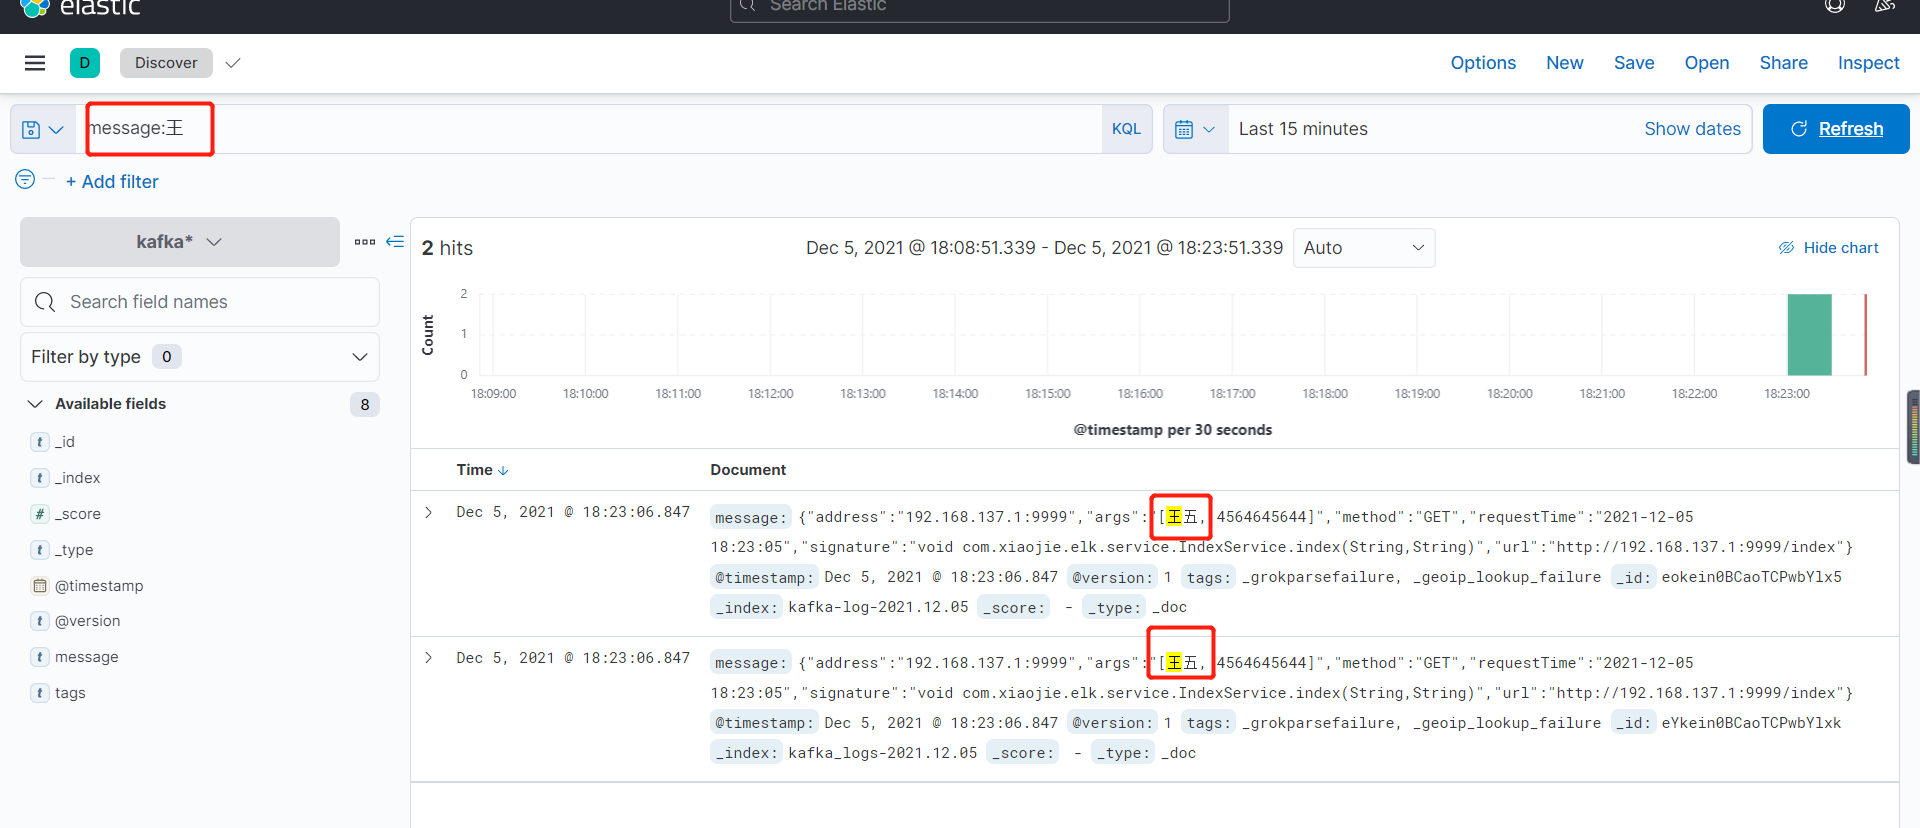Click the filter options circle icon
This screenshot has height=828, width=1920.
click(x=25, y=179)
